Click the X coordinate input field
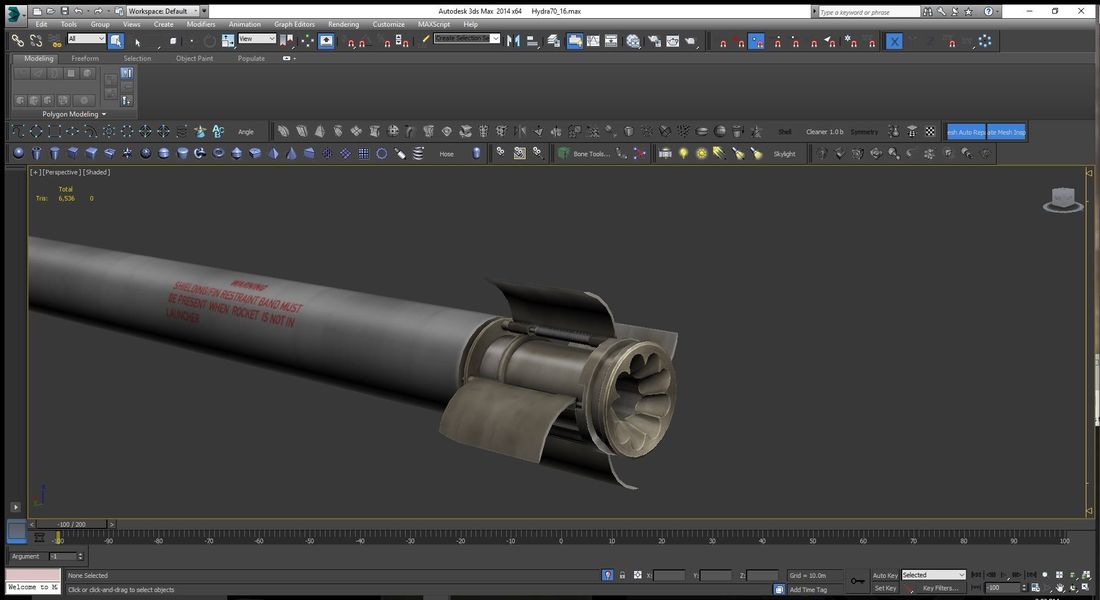 tap(669, 575)
